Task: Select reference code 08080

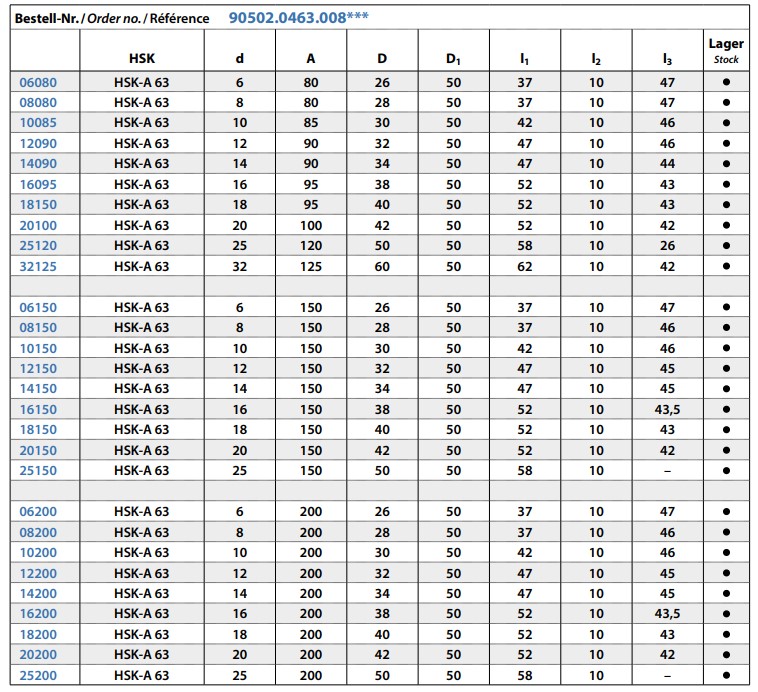Action: [x=38, y=103]
